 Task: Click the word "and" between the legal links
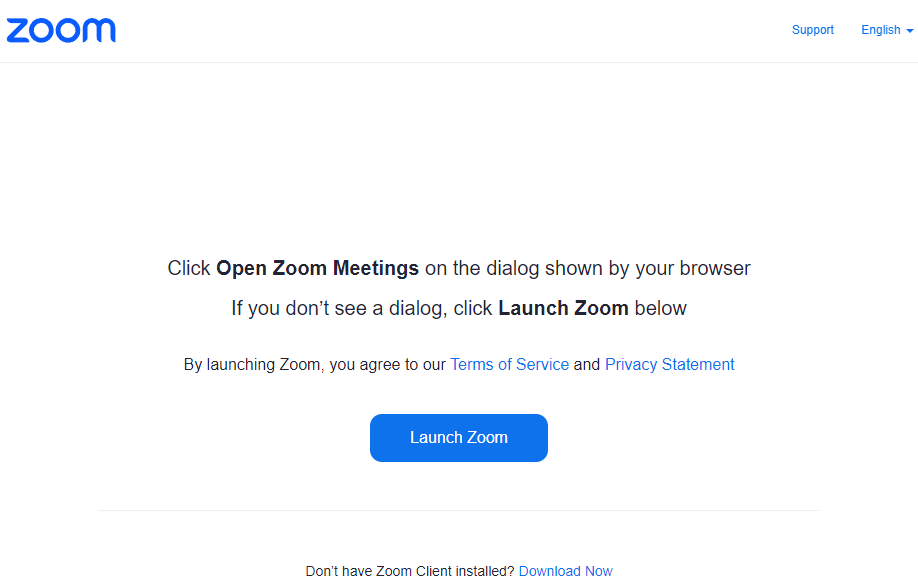tap(587, 365)
